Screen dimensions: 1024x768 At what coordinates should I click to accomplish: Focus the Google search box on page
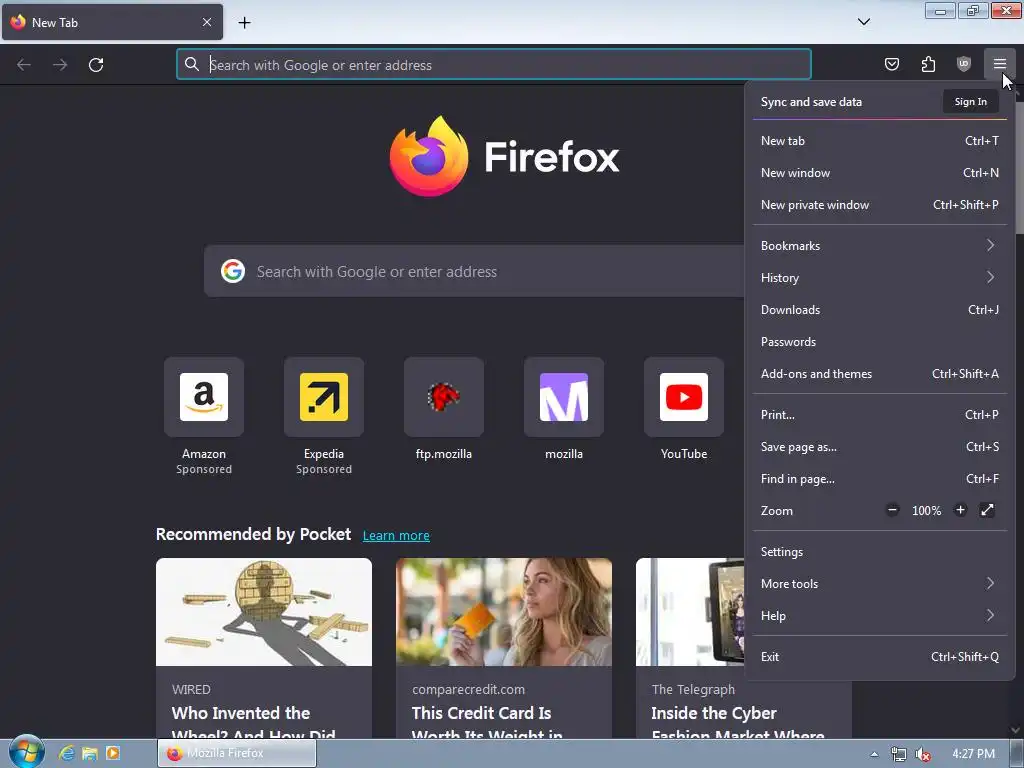(474, 271)
